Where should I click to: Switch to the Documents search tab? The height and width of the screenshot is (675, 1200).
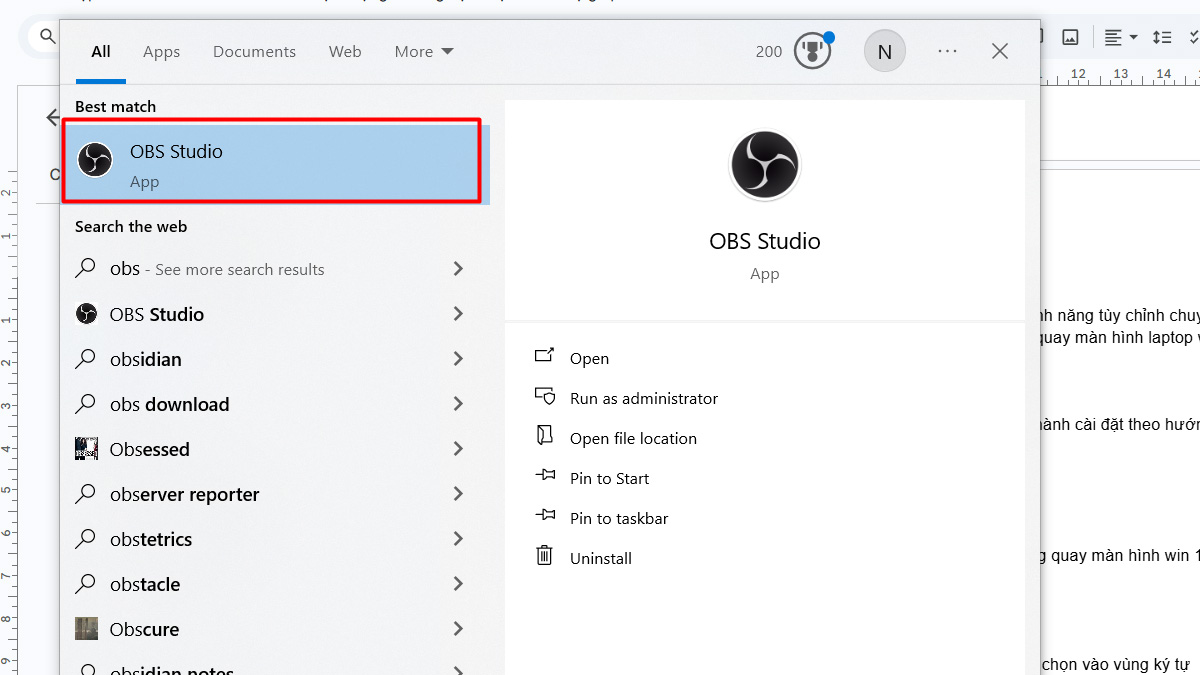point(254,51)
